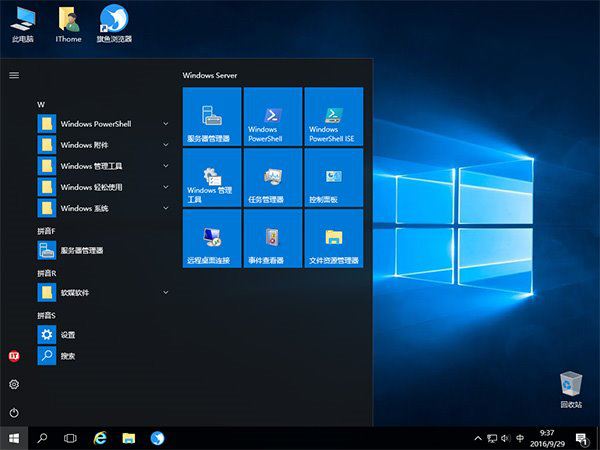This screenshot has width=600, height=450.
Task: Click the Windows Start button on taskbar
Action: click(x=14, y=438)
